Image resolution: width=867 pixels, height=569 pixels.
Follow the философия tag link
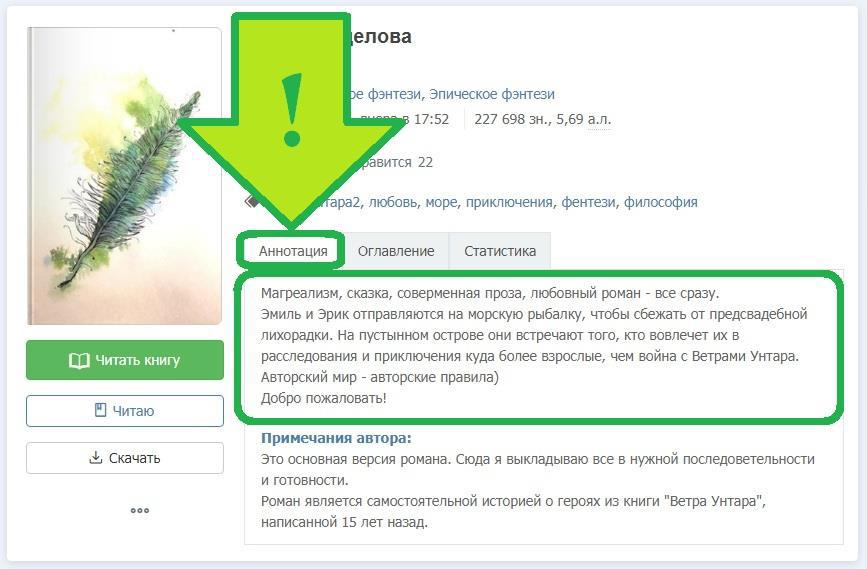point(661,202)
